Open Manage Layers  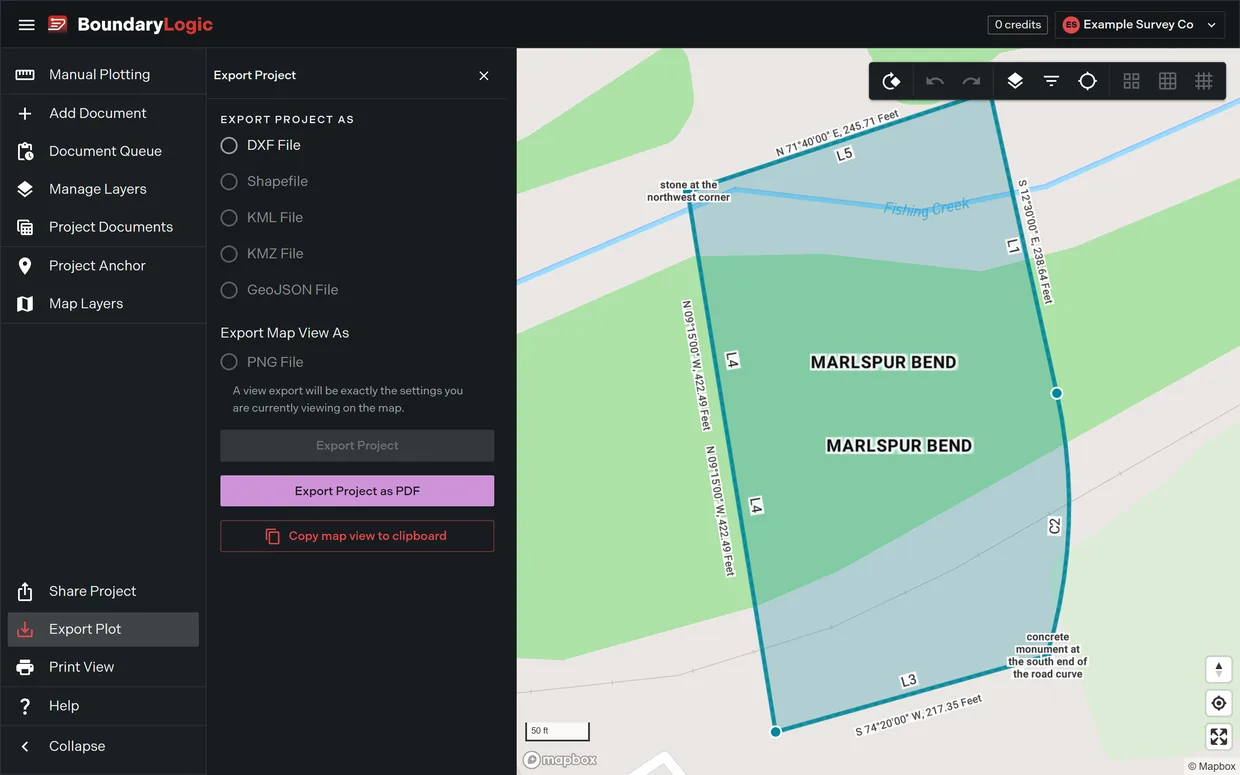coord(103,189)
